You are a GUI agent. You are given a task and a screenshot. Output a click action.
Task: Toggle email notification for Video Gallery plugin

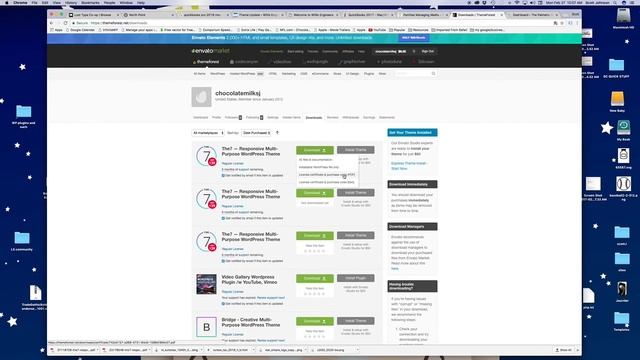(223, 304)
